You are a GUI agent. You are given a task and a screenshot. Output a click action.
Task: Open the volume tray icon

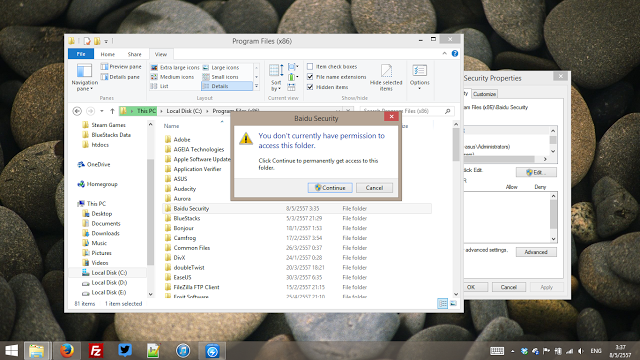[580, 351]
